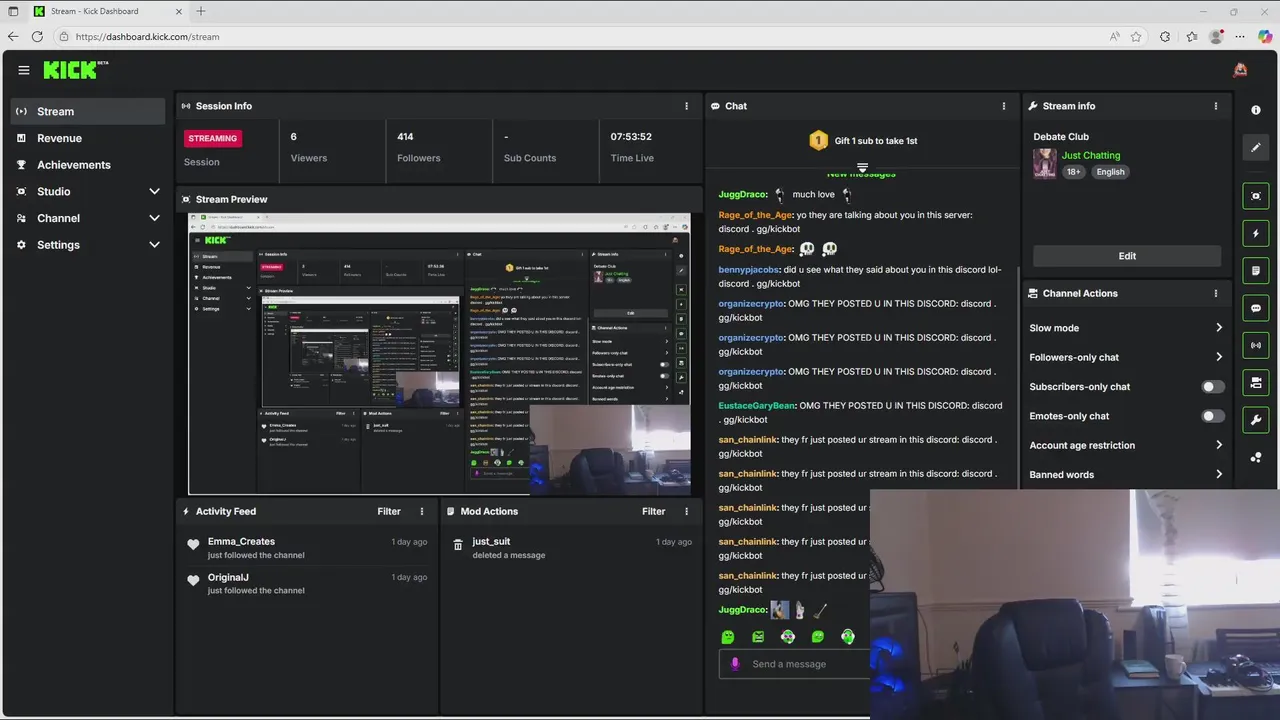1280x720 pixels.
Task: Open Banned words options
Action: [x=1126, y=474]
